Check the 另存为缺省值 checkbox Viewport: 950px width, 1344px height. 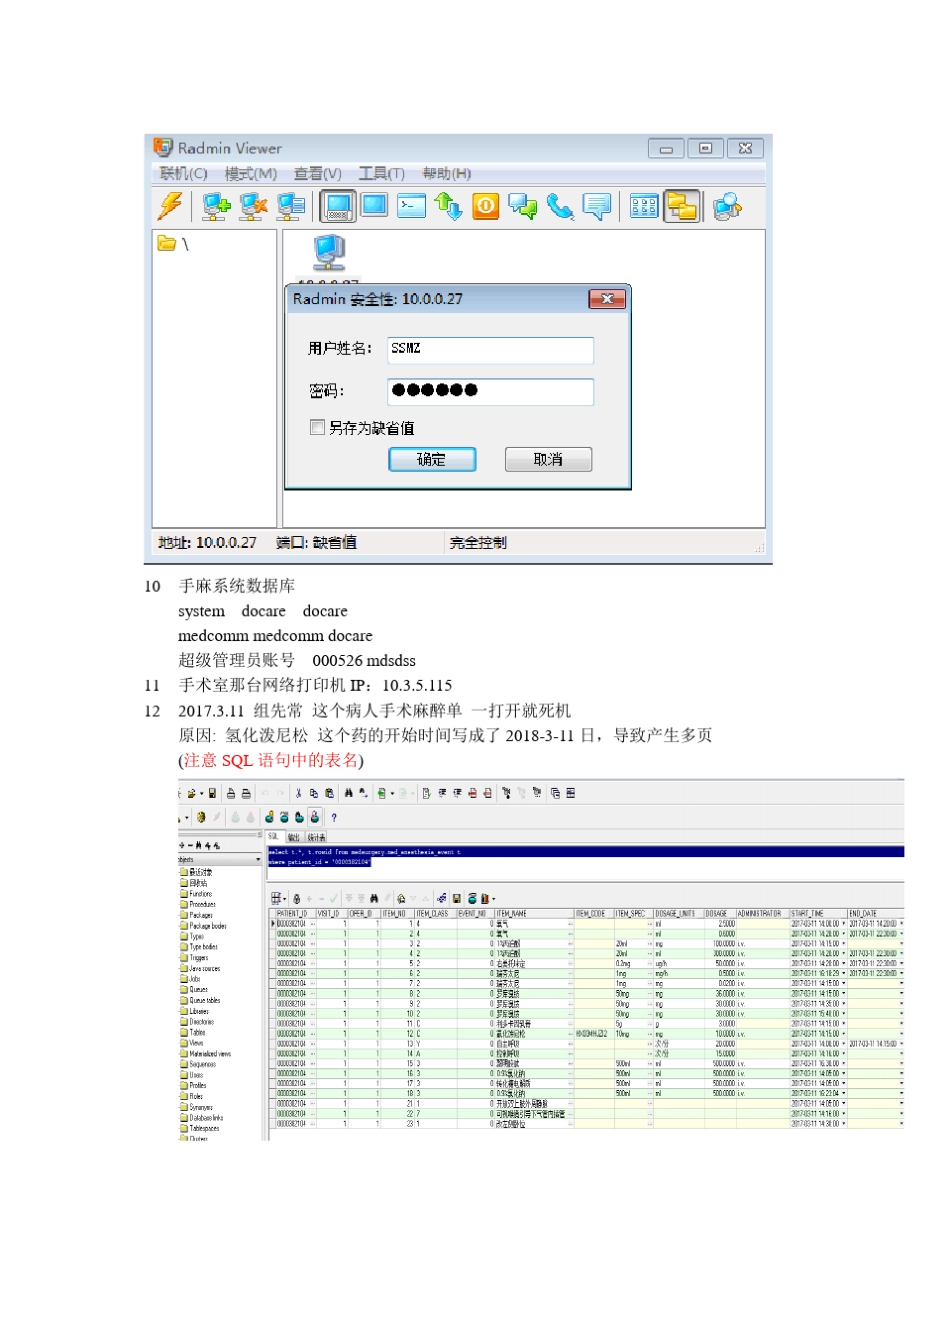tap(318, 427)
